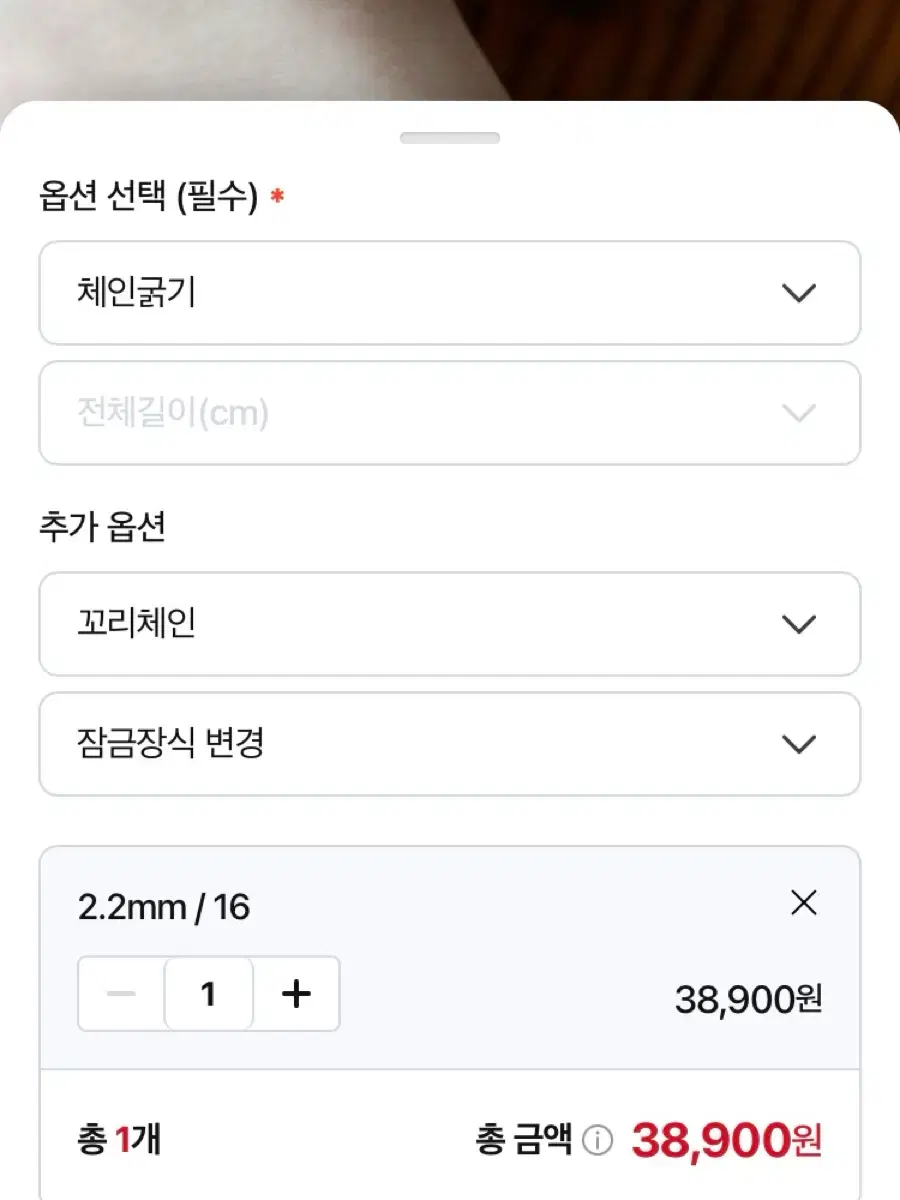This screenshot has height=1200, width=900.
Task: Tap the product photo behind the sheet
Action: tap(450, 50)
